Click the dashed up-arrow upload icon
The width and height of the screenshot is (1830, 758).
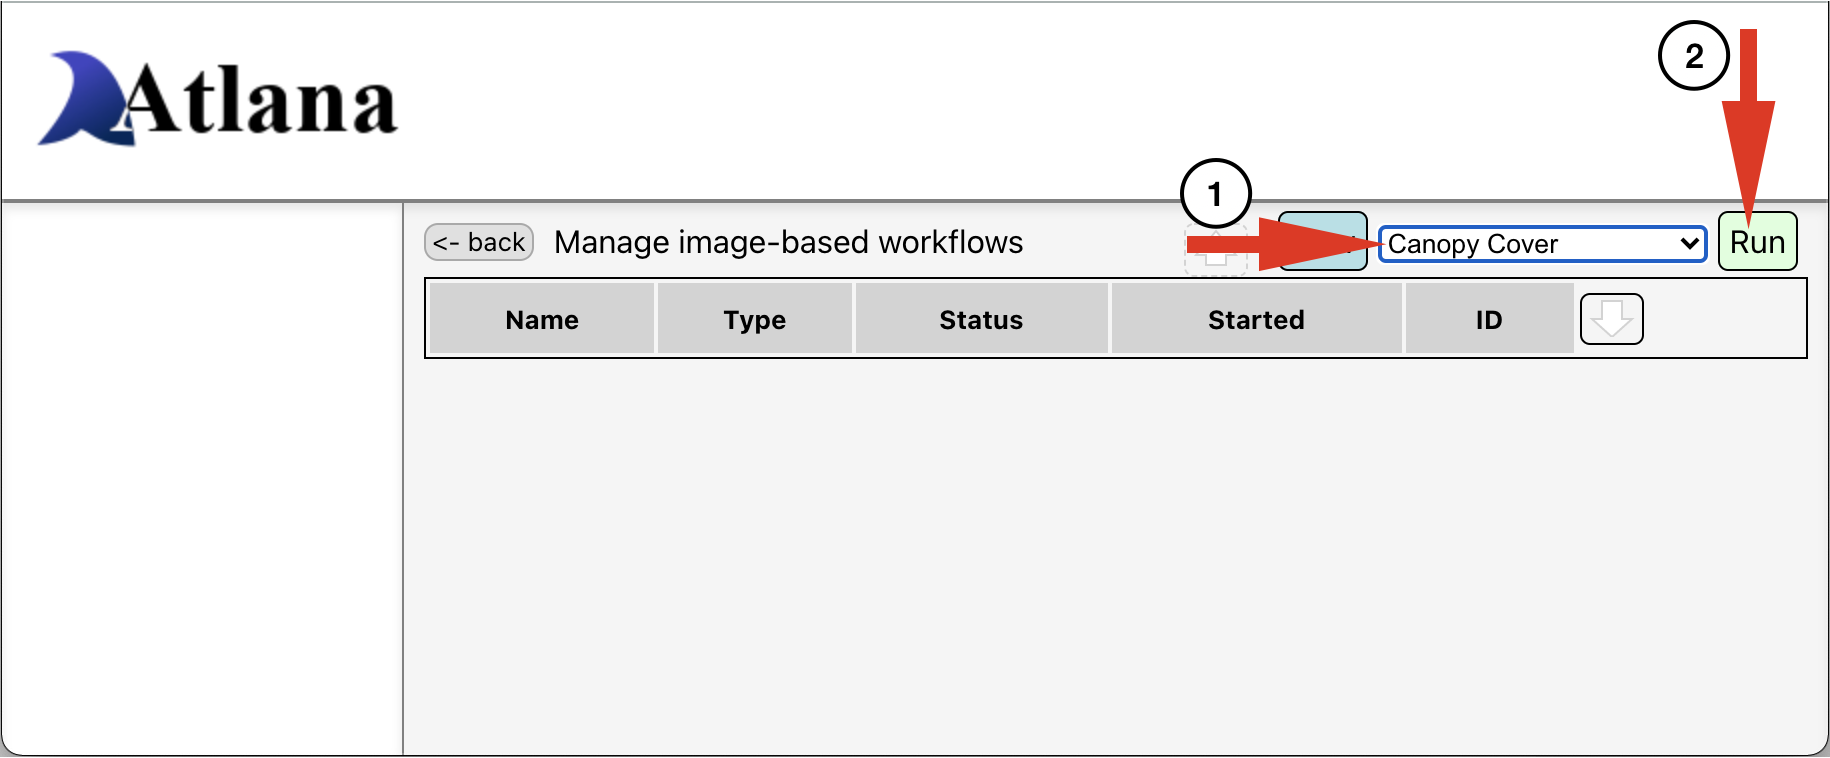click(x=1216, y=250)
